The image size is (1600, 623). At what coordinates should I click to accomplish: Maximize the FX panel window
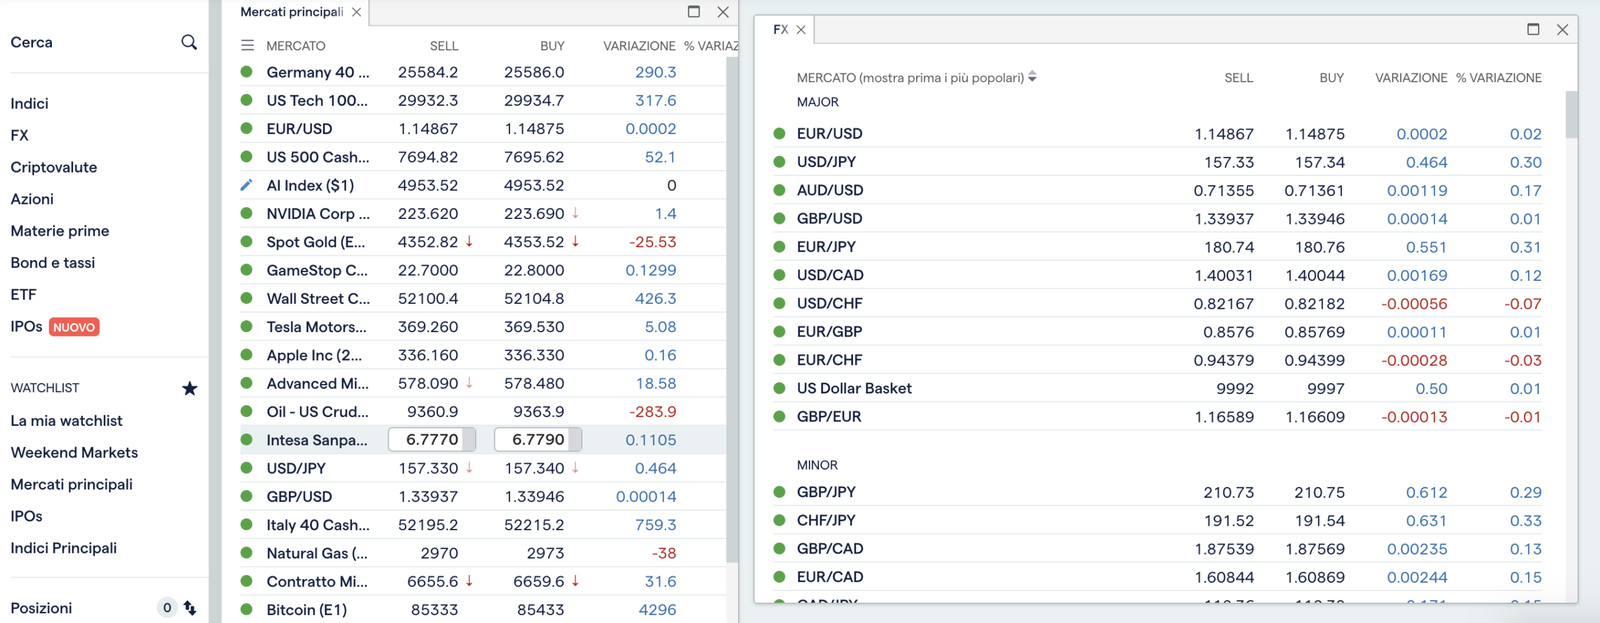pos(1533,29)
